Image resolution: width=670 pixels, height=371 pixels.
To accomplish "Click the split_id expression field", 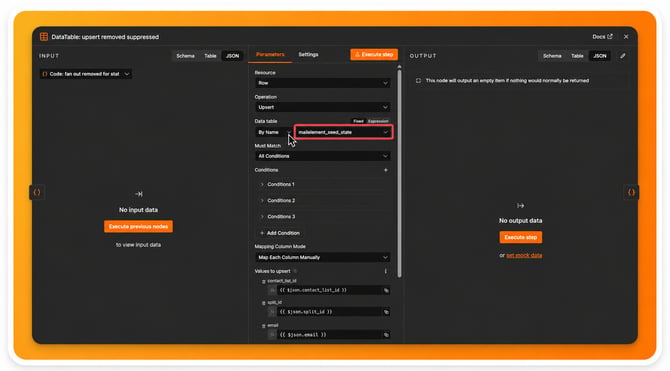I will coord(329,312).
